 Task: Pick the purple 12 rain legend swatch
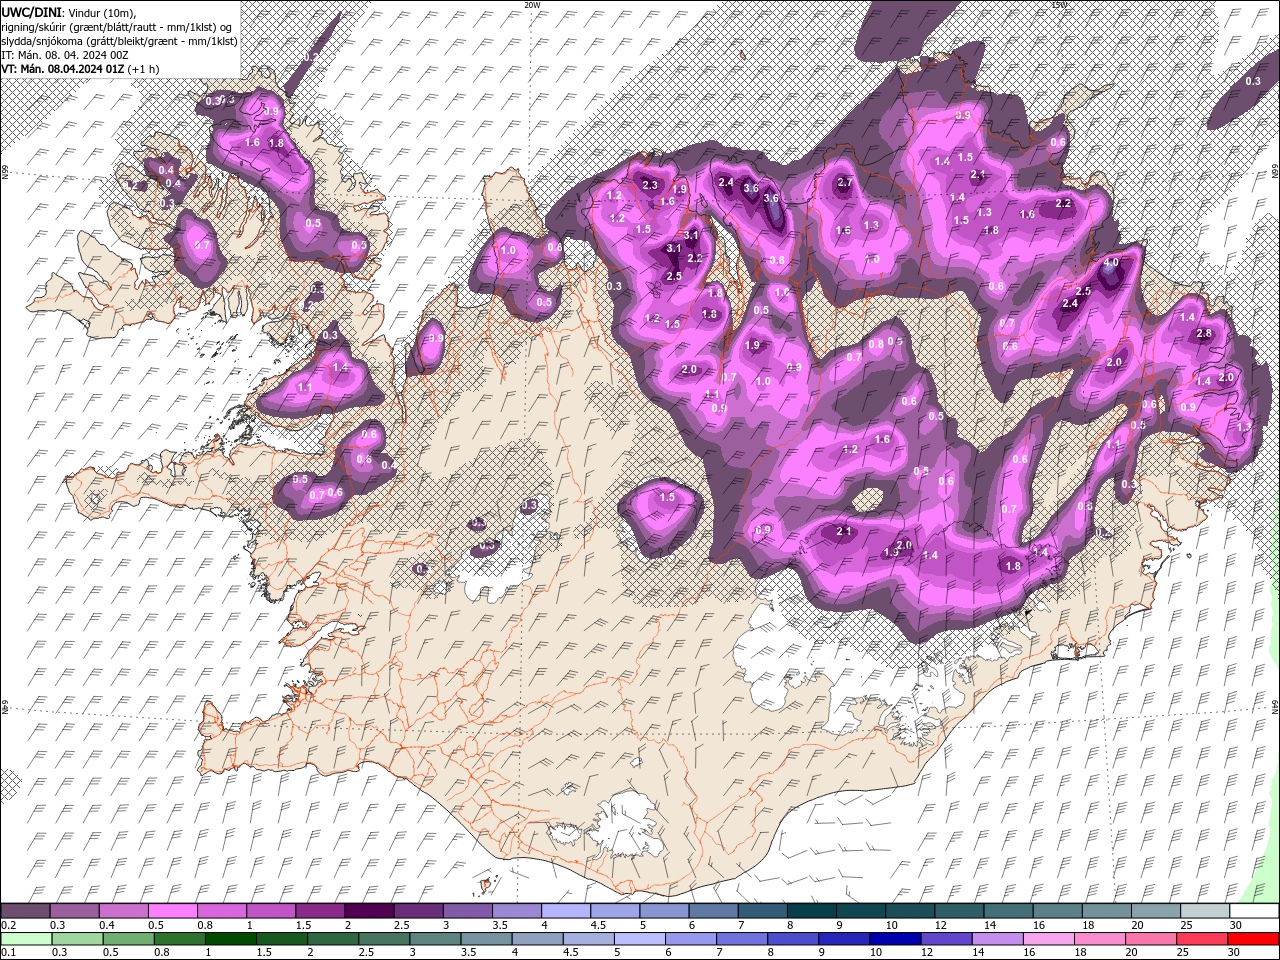point(946,938)
